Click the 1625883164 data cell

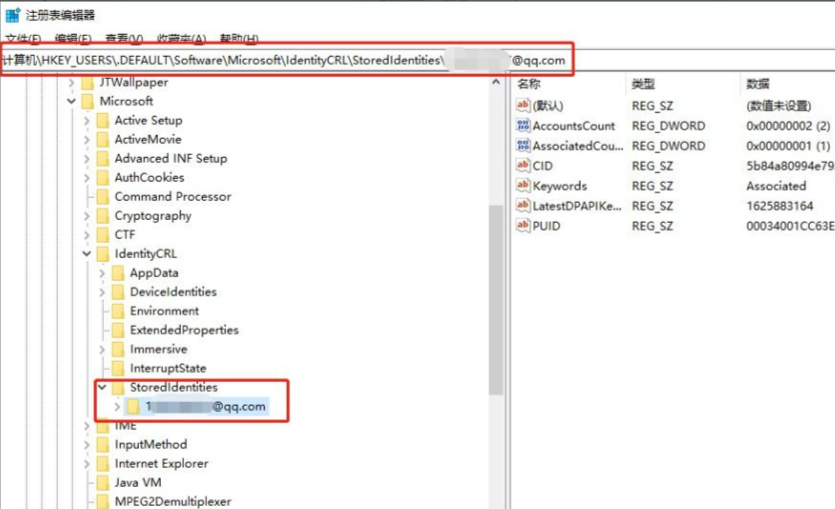(x=780, y=206)
